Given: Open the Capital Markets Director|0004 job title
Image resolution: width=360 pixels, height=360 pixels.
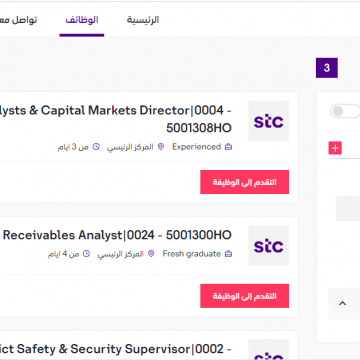Looking at the screenshot, I should pyautogui.click(x=116, y=119).
